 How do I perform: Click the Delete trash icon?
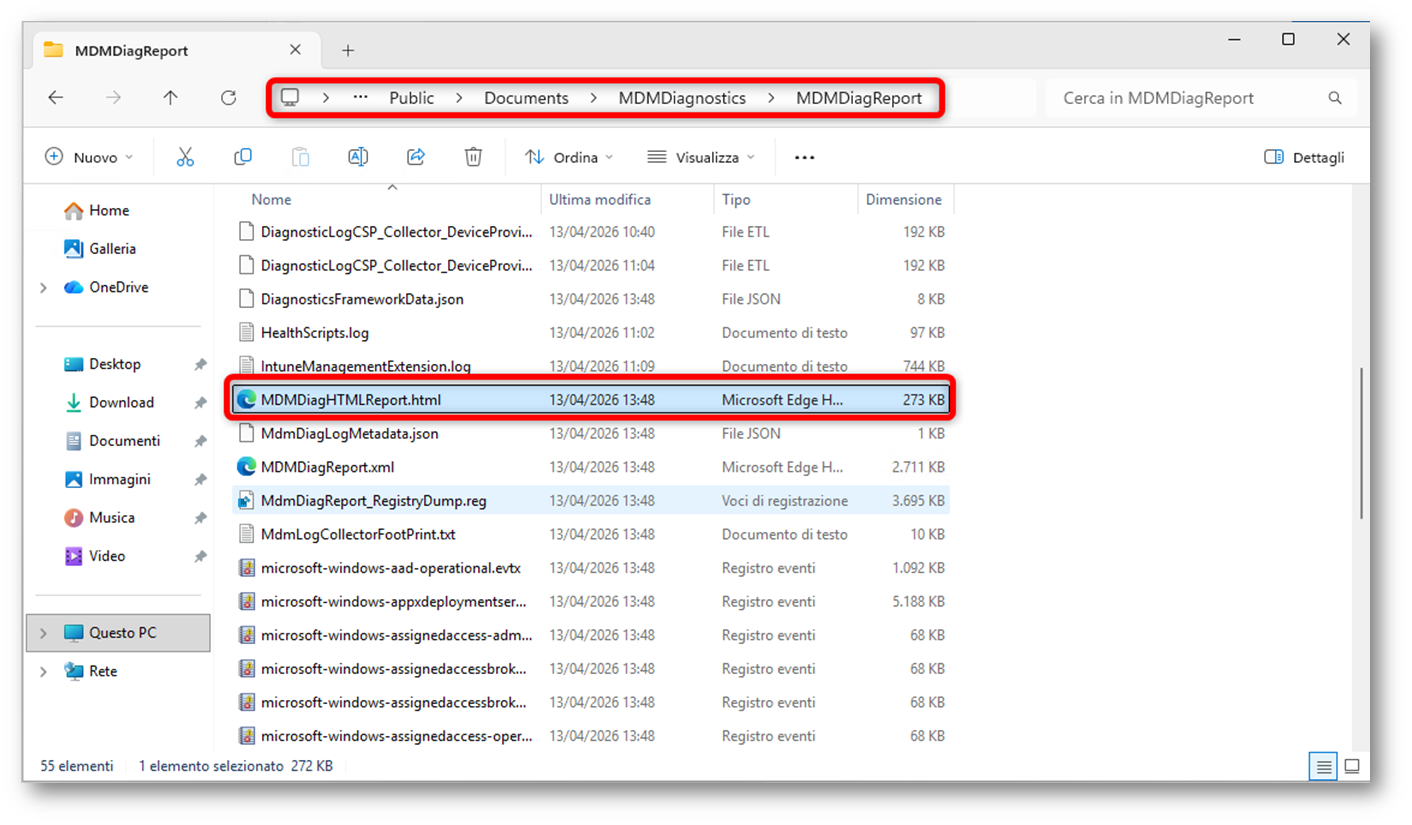[473, 157]
